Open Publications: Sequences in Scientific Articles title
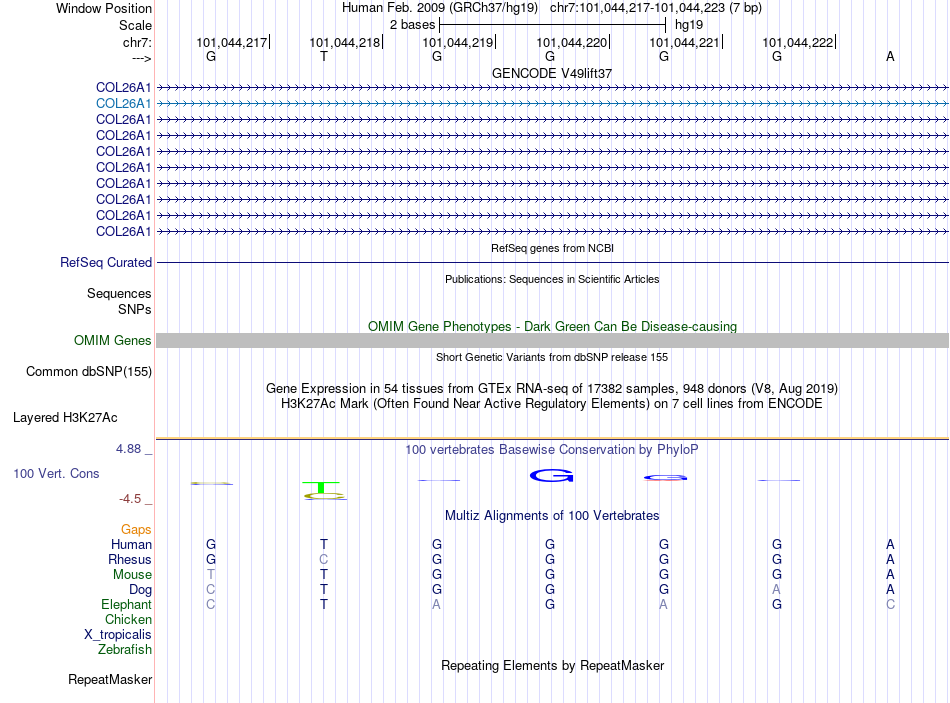The width and height of the screenshot is (950, 703). [552, 279]
